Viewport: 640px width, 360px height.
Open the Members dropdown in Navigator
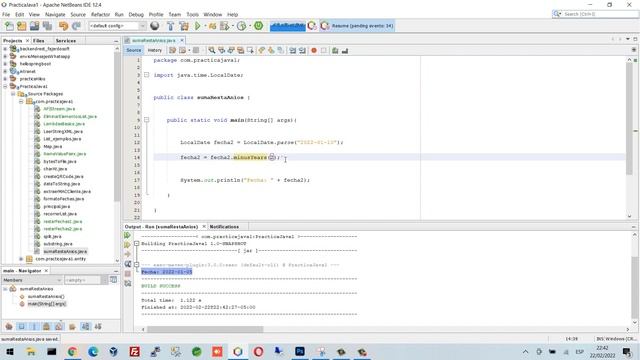(32, 280)
